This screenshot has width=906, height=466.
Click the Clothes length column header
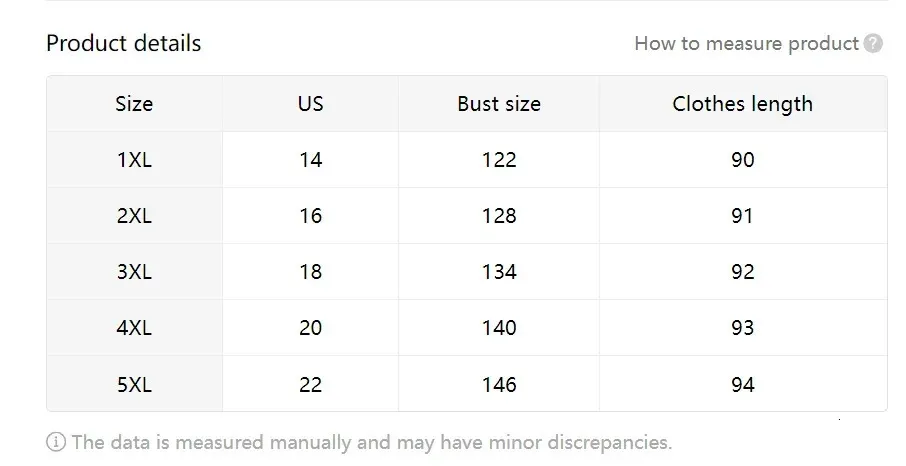[742, 104]
